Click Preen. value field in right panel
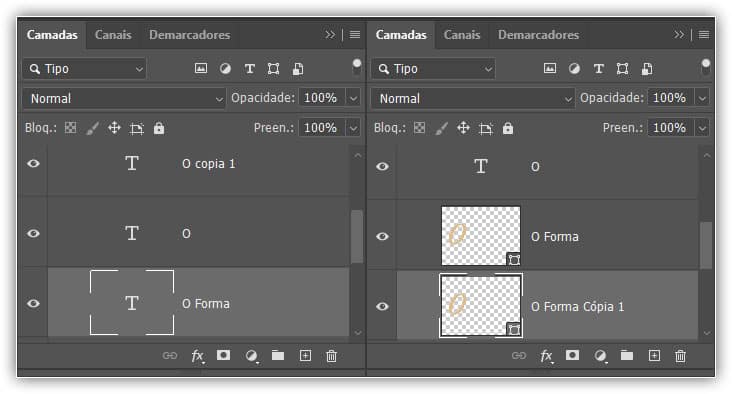The width and height of the screenshot is (732, 394). (x=671, y=128)
